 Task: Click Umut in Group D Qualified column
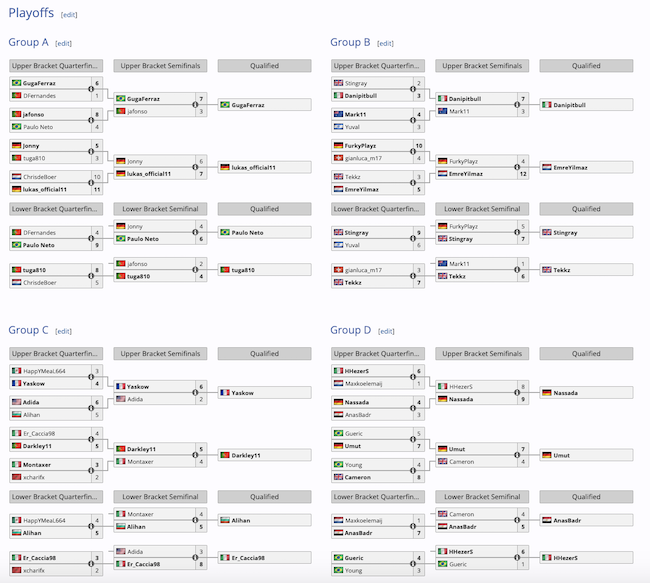pos(562,456)
